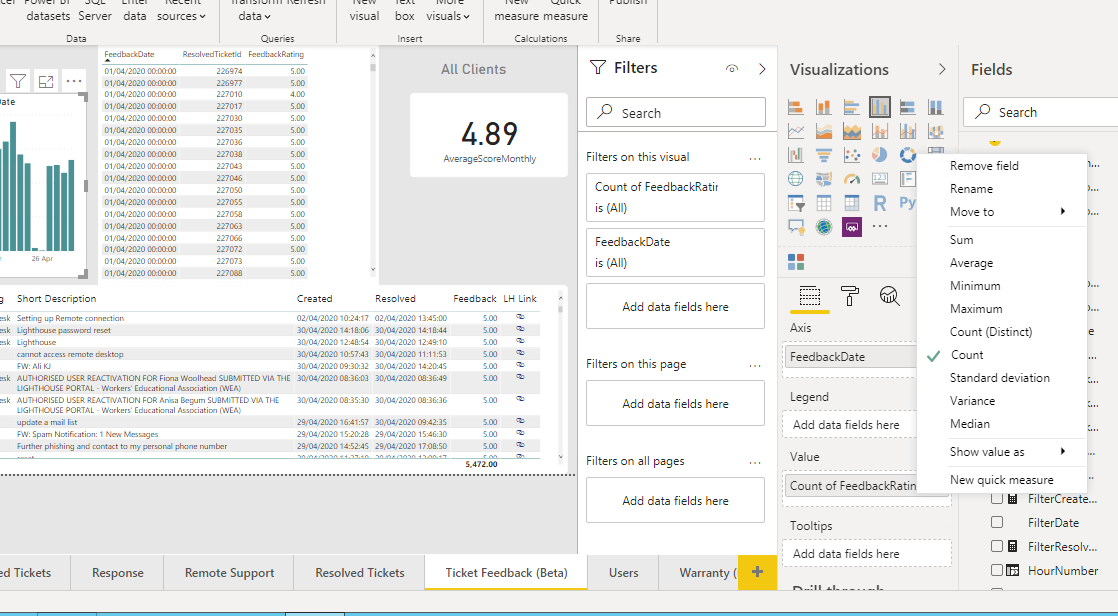This screenshot has width=1118, height=616.
Task: Select the scatter chart visual
Action: tap(851, 155)
